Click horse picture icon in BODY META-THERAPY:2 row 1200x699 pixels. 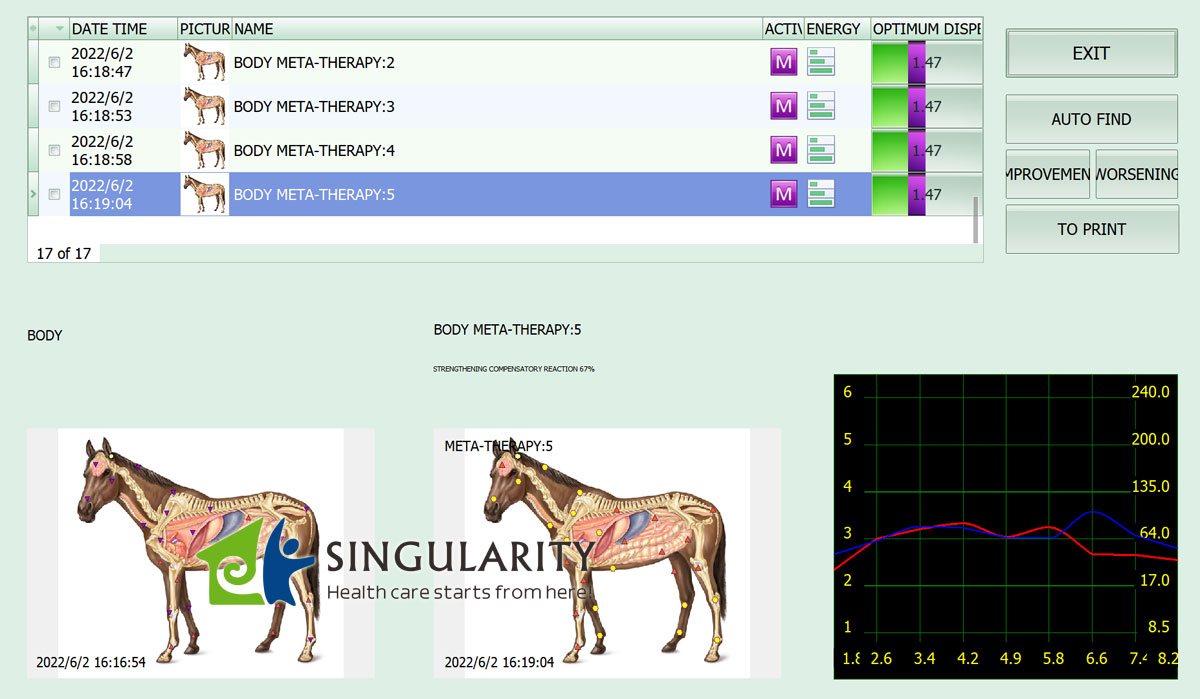[204, 62]
